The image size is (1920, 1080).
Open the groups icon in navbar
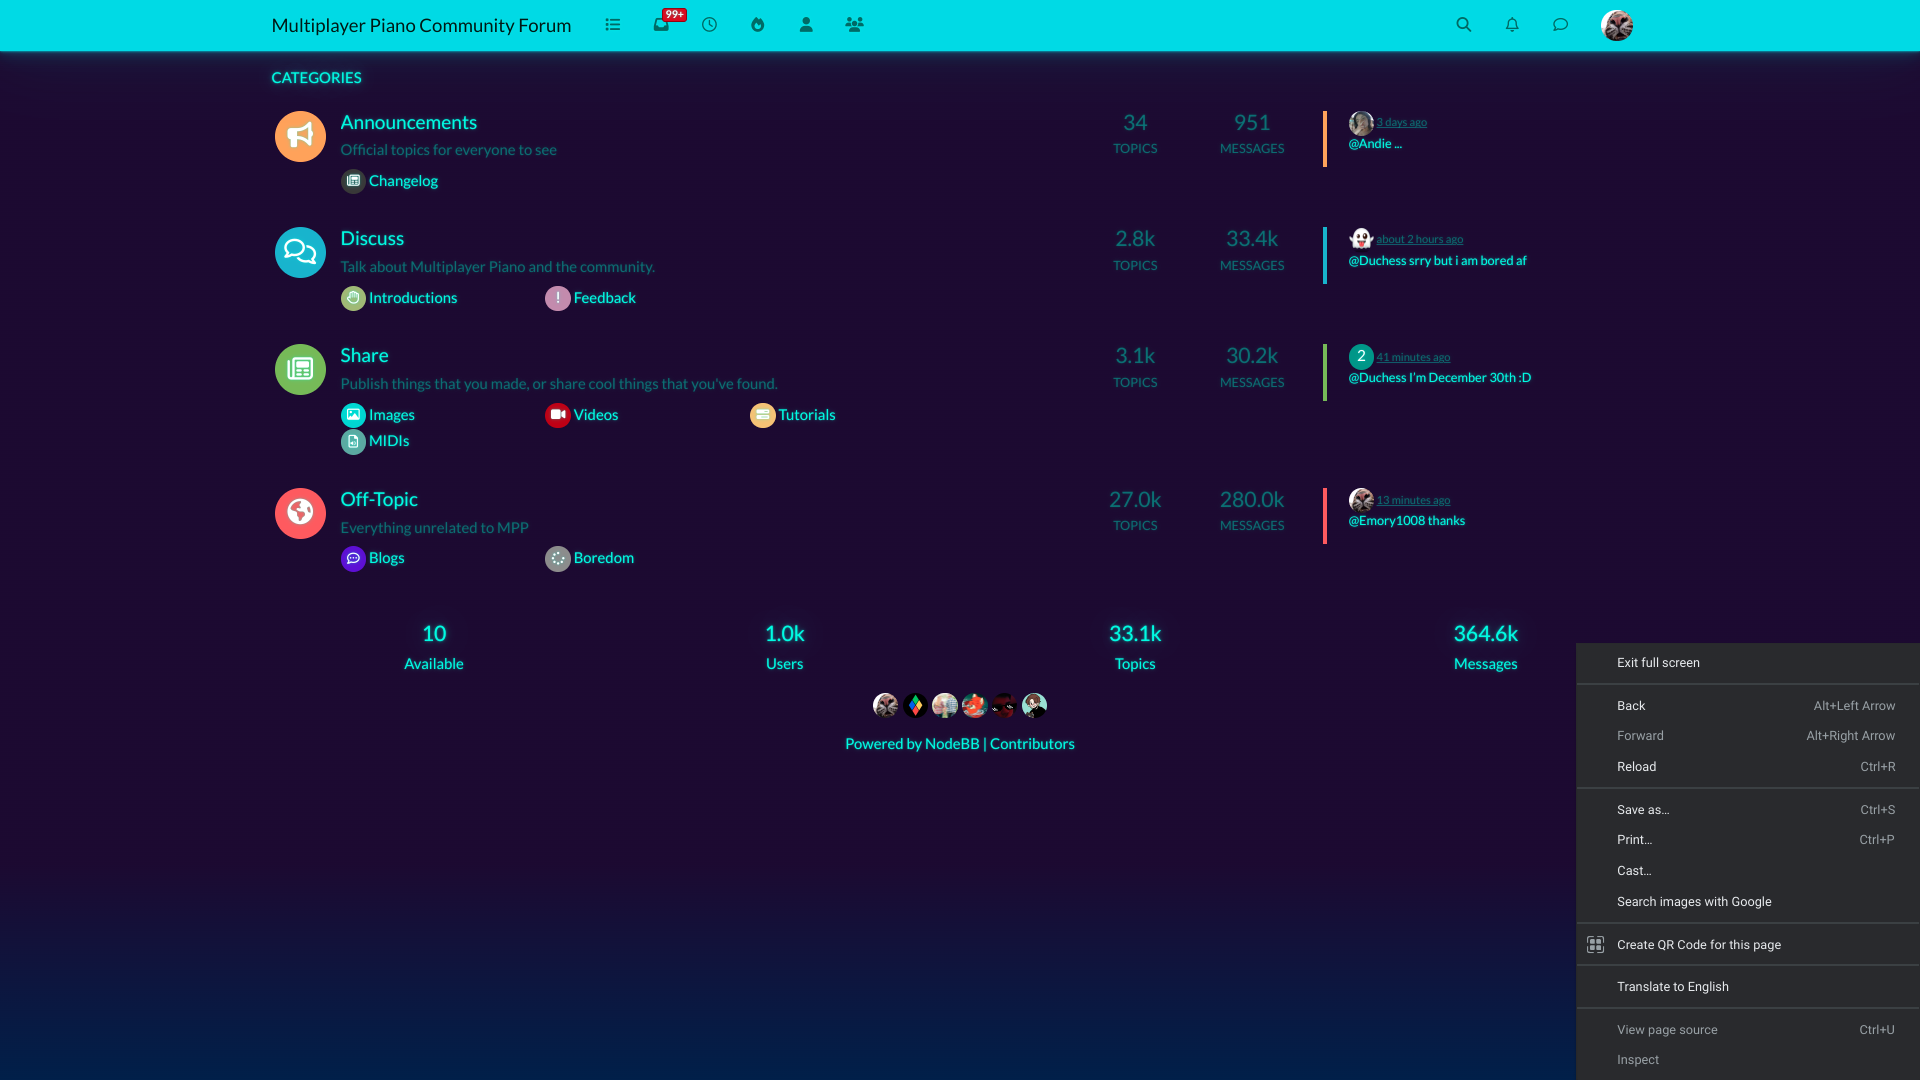pos(854,25)
